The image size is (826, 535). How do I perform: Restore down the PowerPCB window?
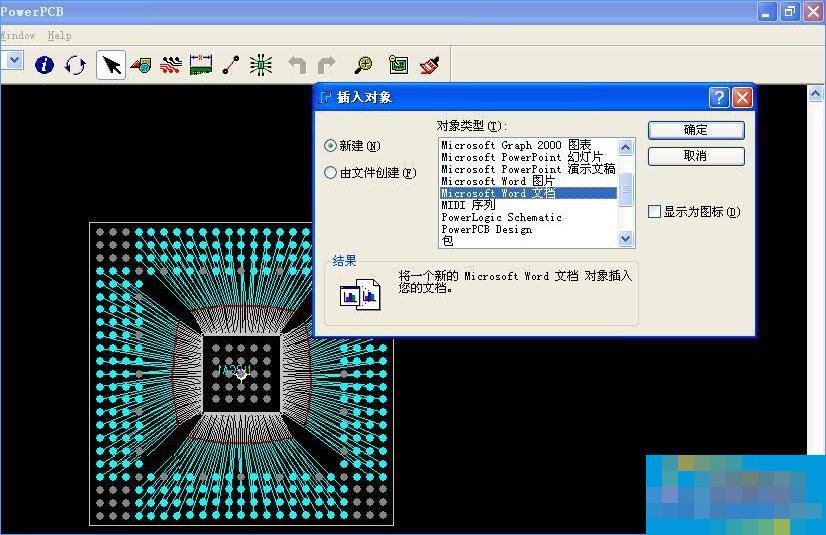[x=790, y=12]
